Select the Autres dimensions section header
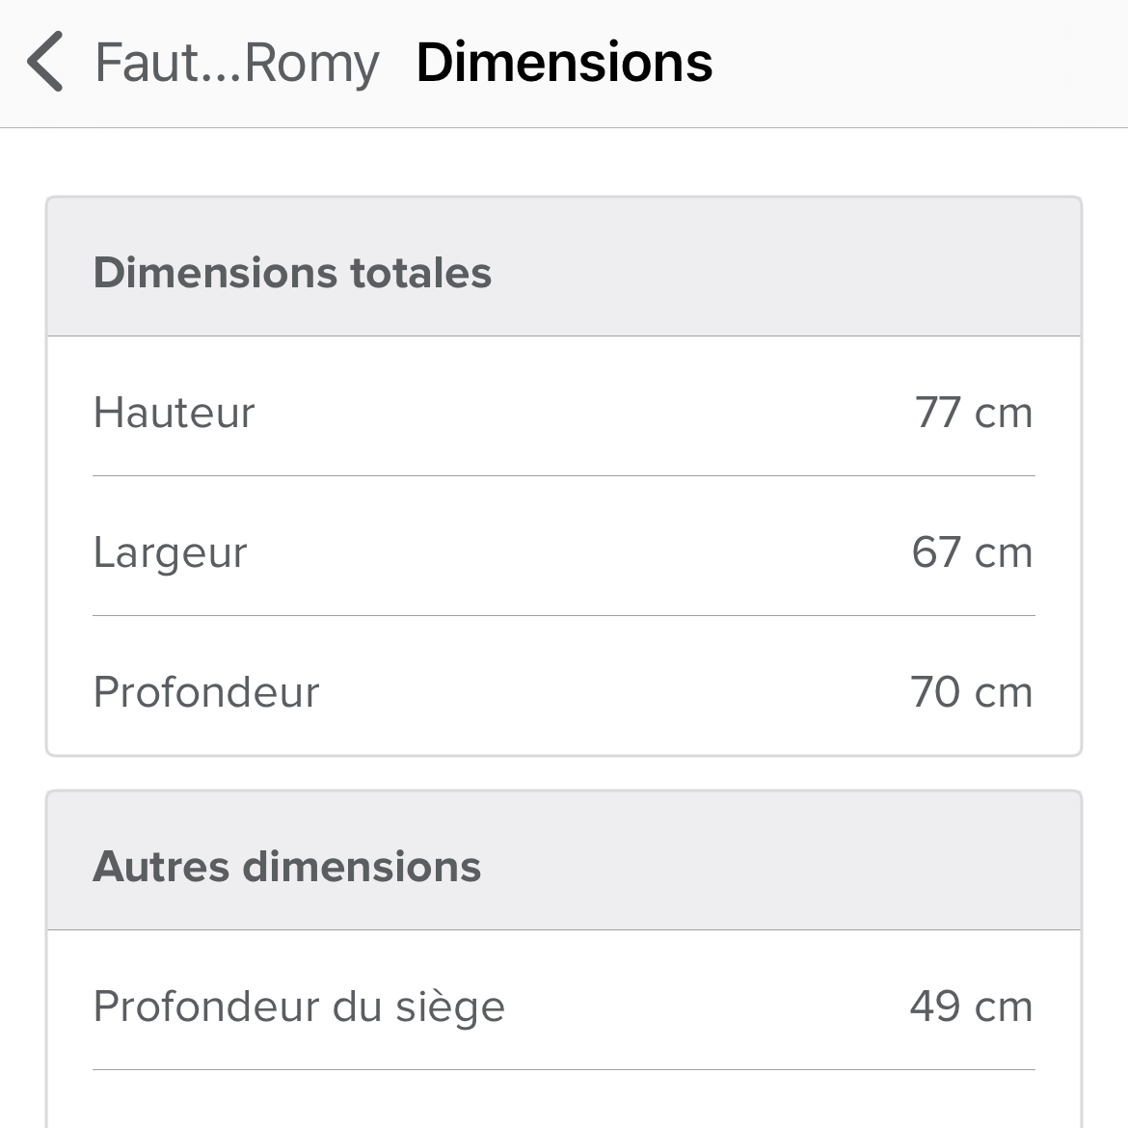 pyautogui.click(x=286, y=866)
